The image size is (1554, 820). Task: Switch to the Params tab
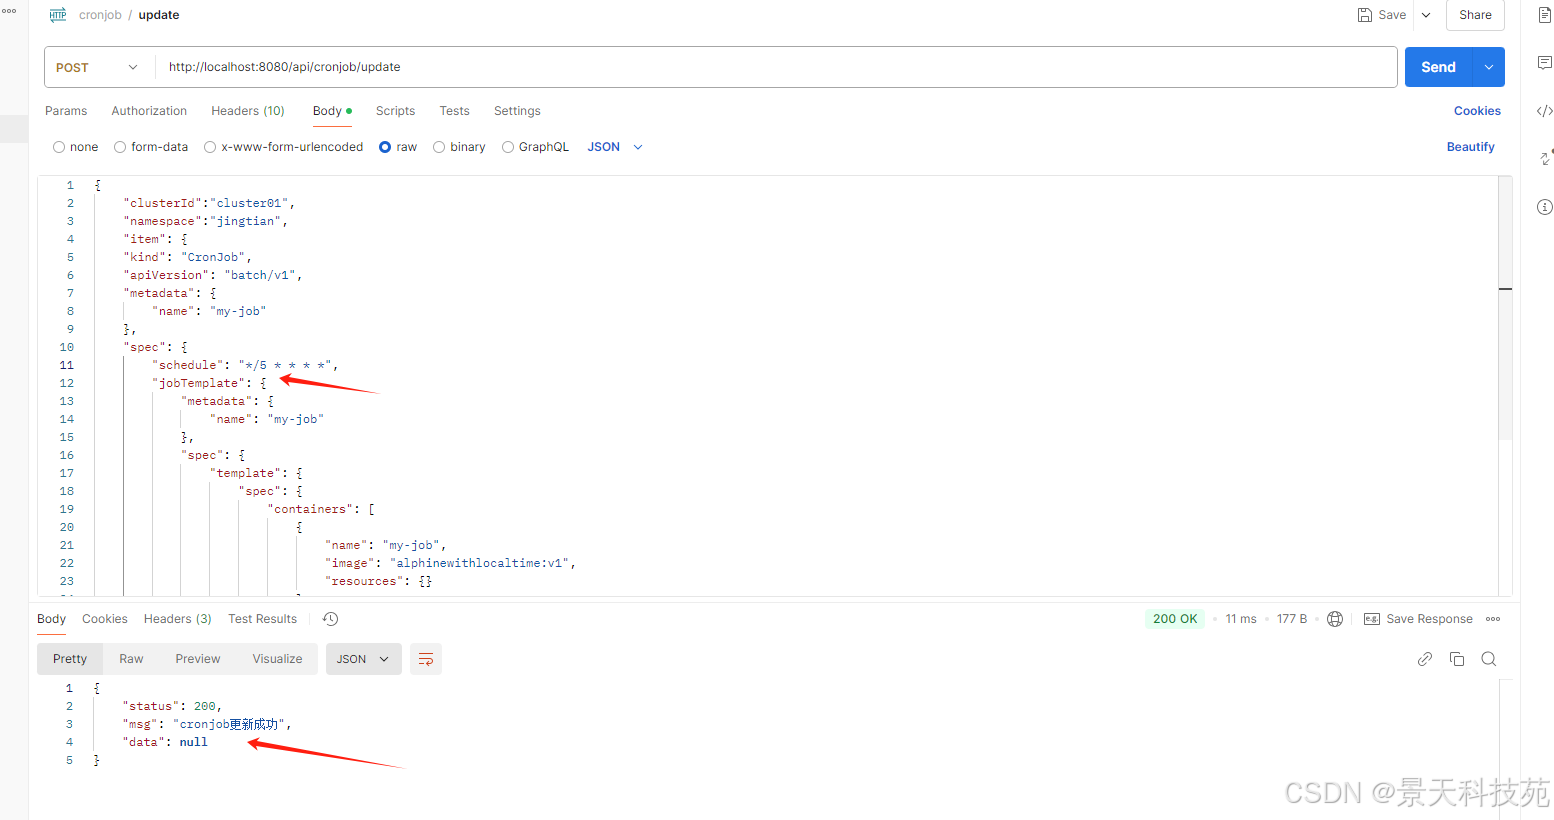click(66, 111)
